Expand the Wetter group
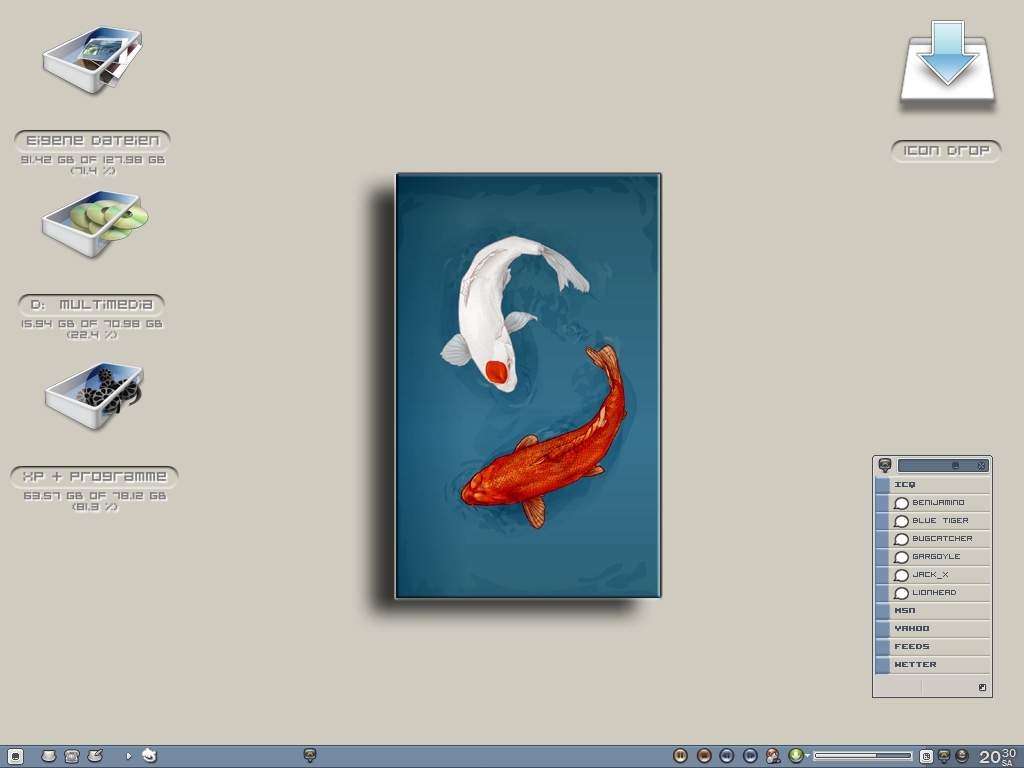1024x768 pixels. point(933,664)
